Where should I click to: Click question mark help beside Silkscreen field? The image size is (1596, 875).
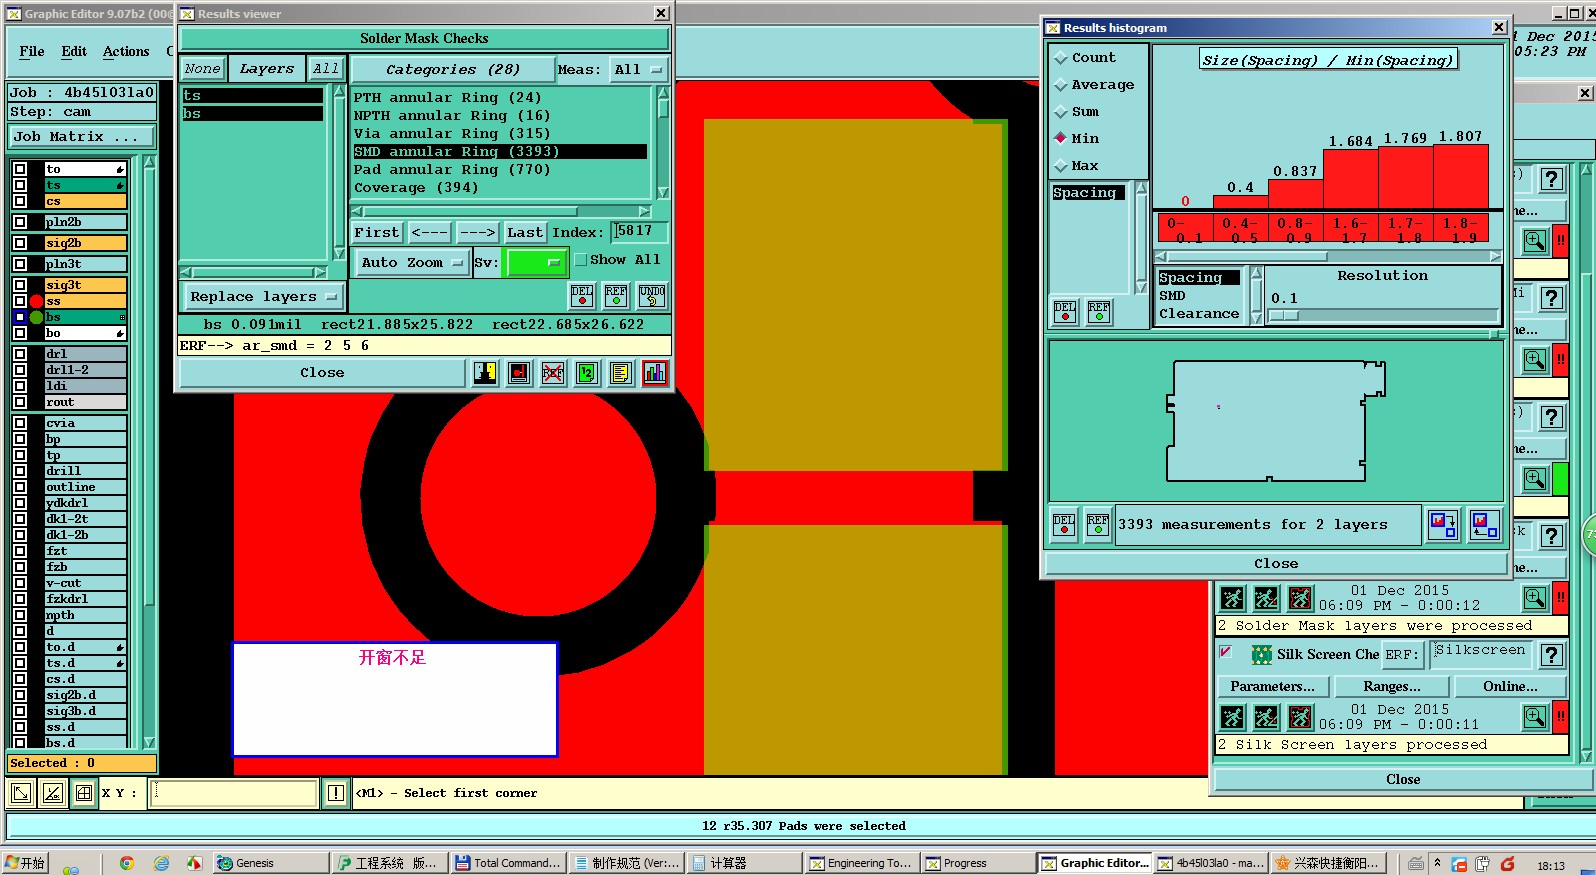point(1551,655)
